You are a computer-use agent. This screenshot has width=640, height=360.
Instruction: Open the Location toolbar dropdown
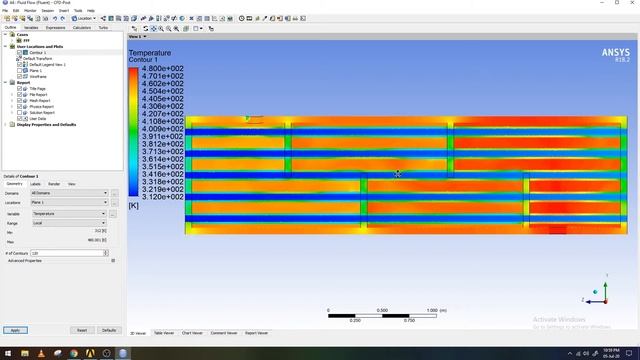[x=84, y=18]
